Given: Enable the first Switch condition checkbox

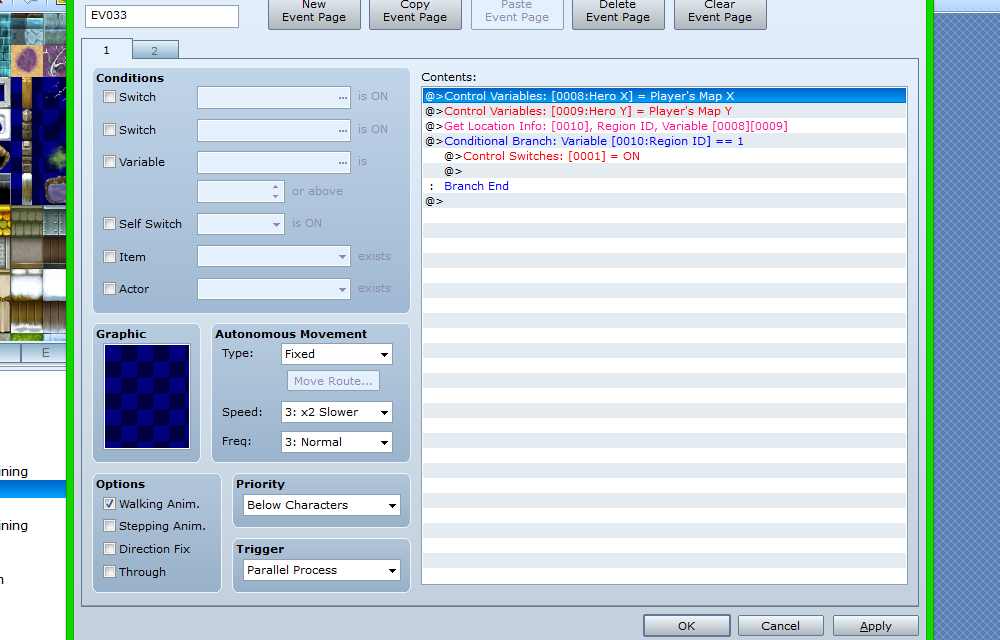Looking at the screenshot, I should [x=110, y=97].
